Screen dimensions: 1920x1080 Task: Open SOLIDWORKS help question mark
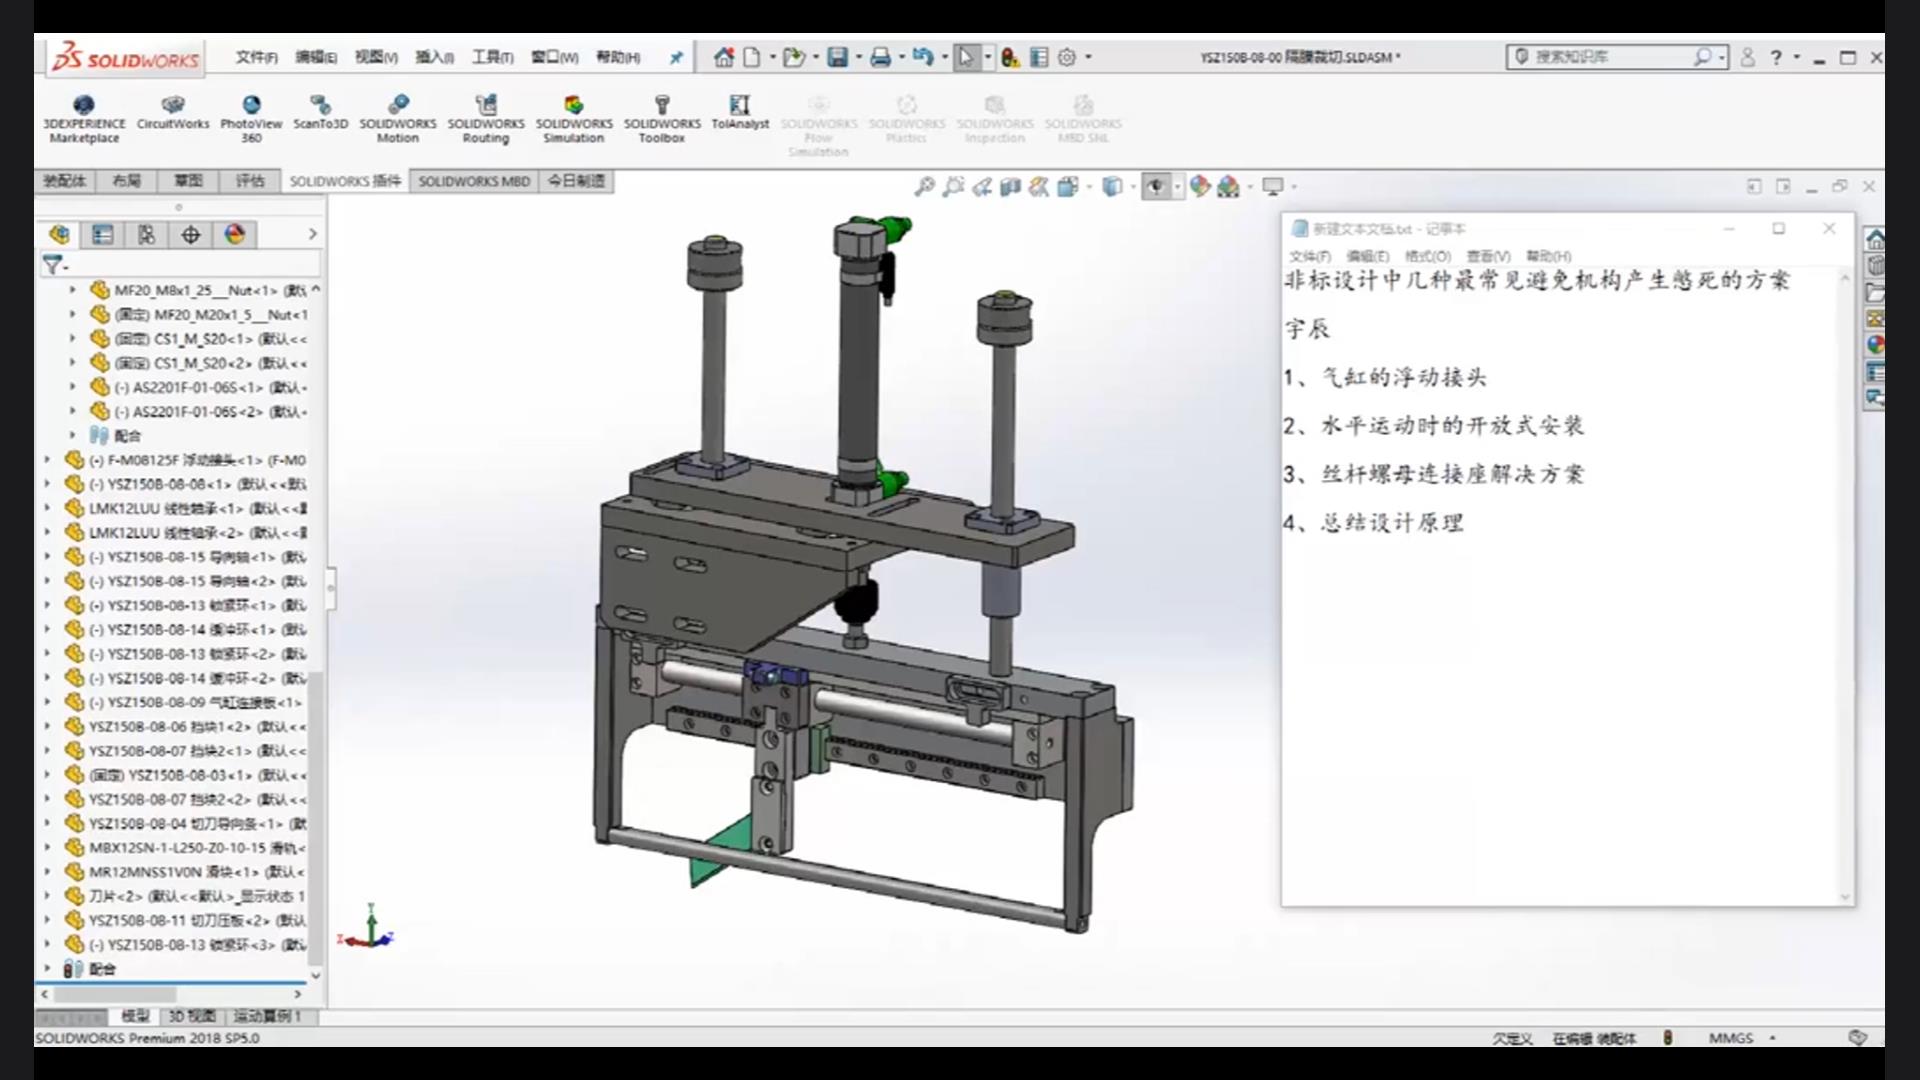point(1776,57)
